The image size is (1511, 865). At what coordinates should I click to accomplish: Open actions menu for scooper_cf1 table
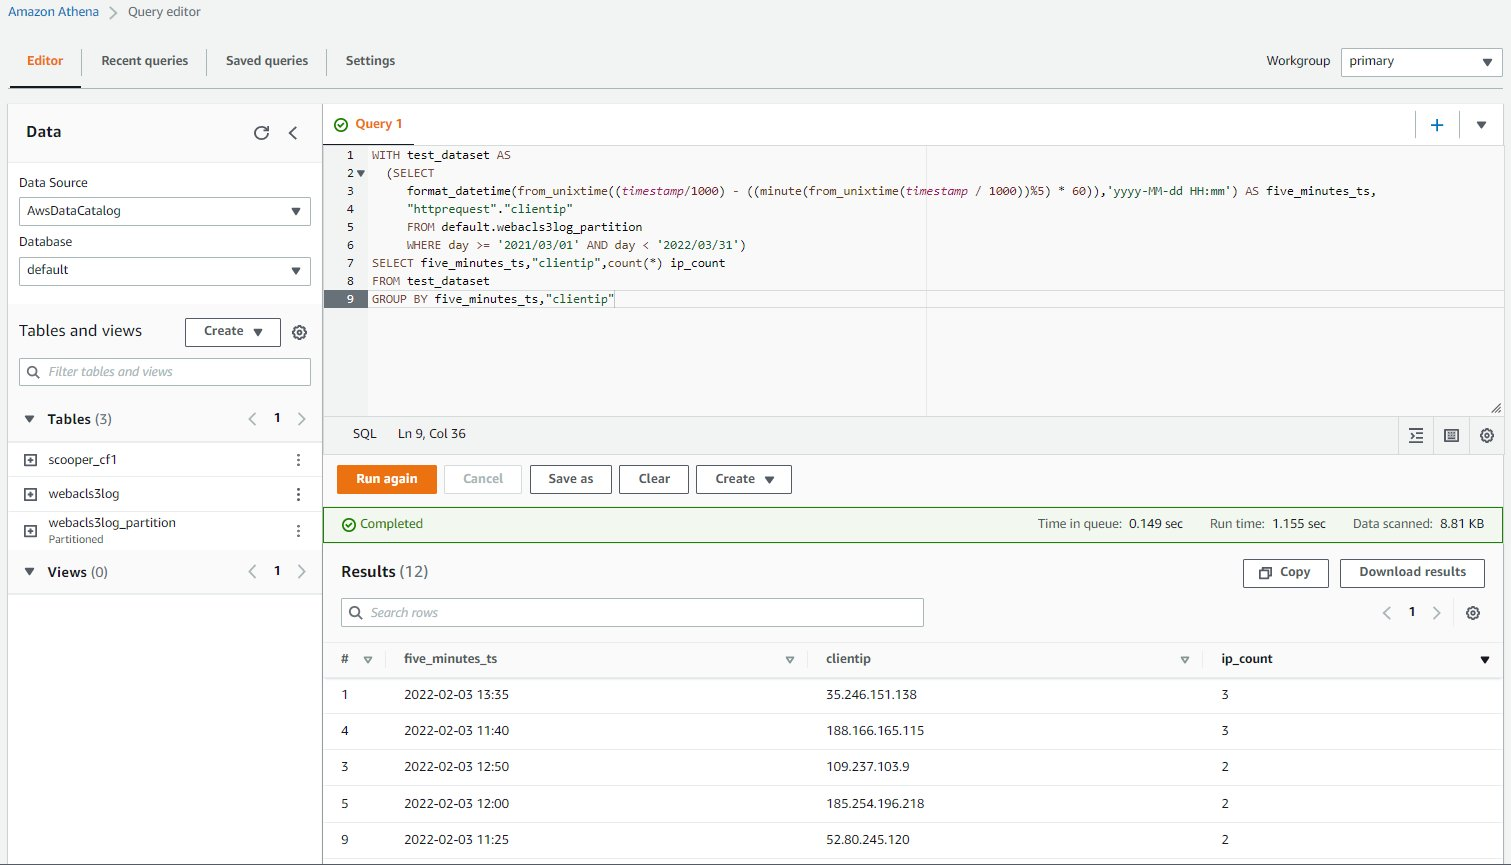pyautogui.click(x=298, y=460)
